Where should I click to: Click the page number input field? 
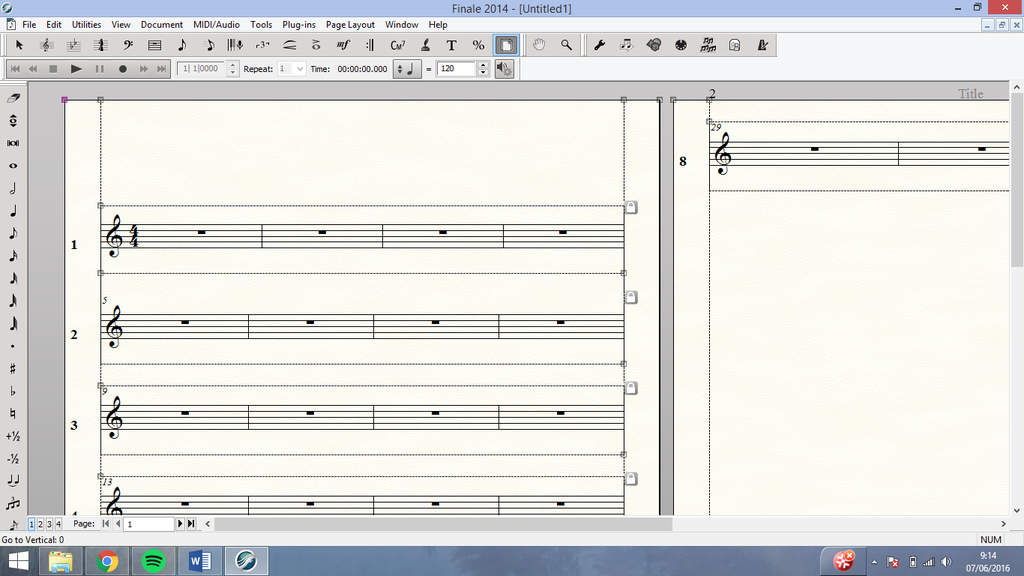tap(149, 524)
